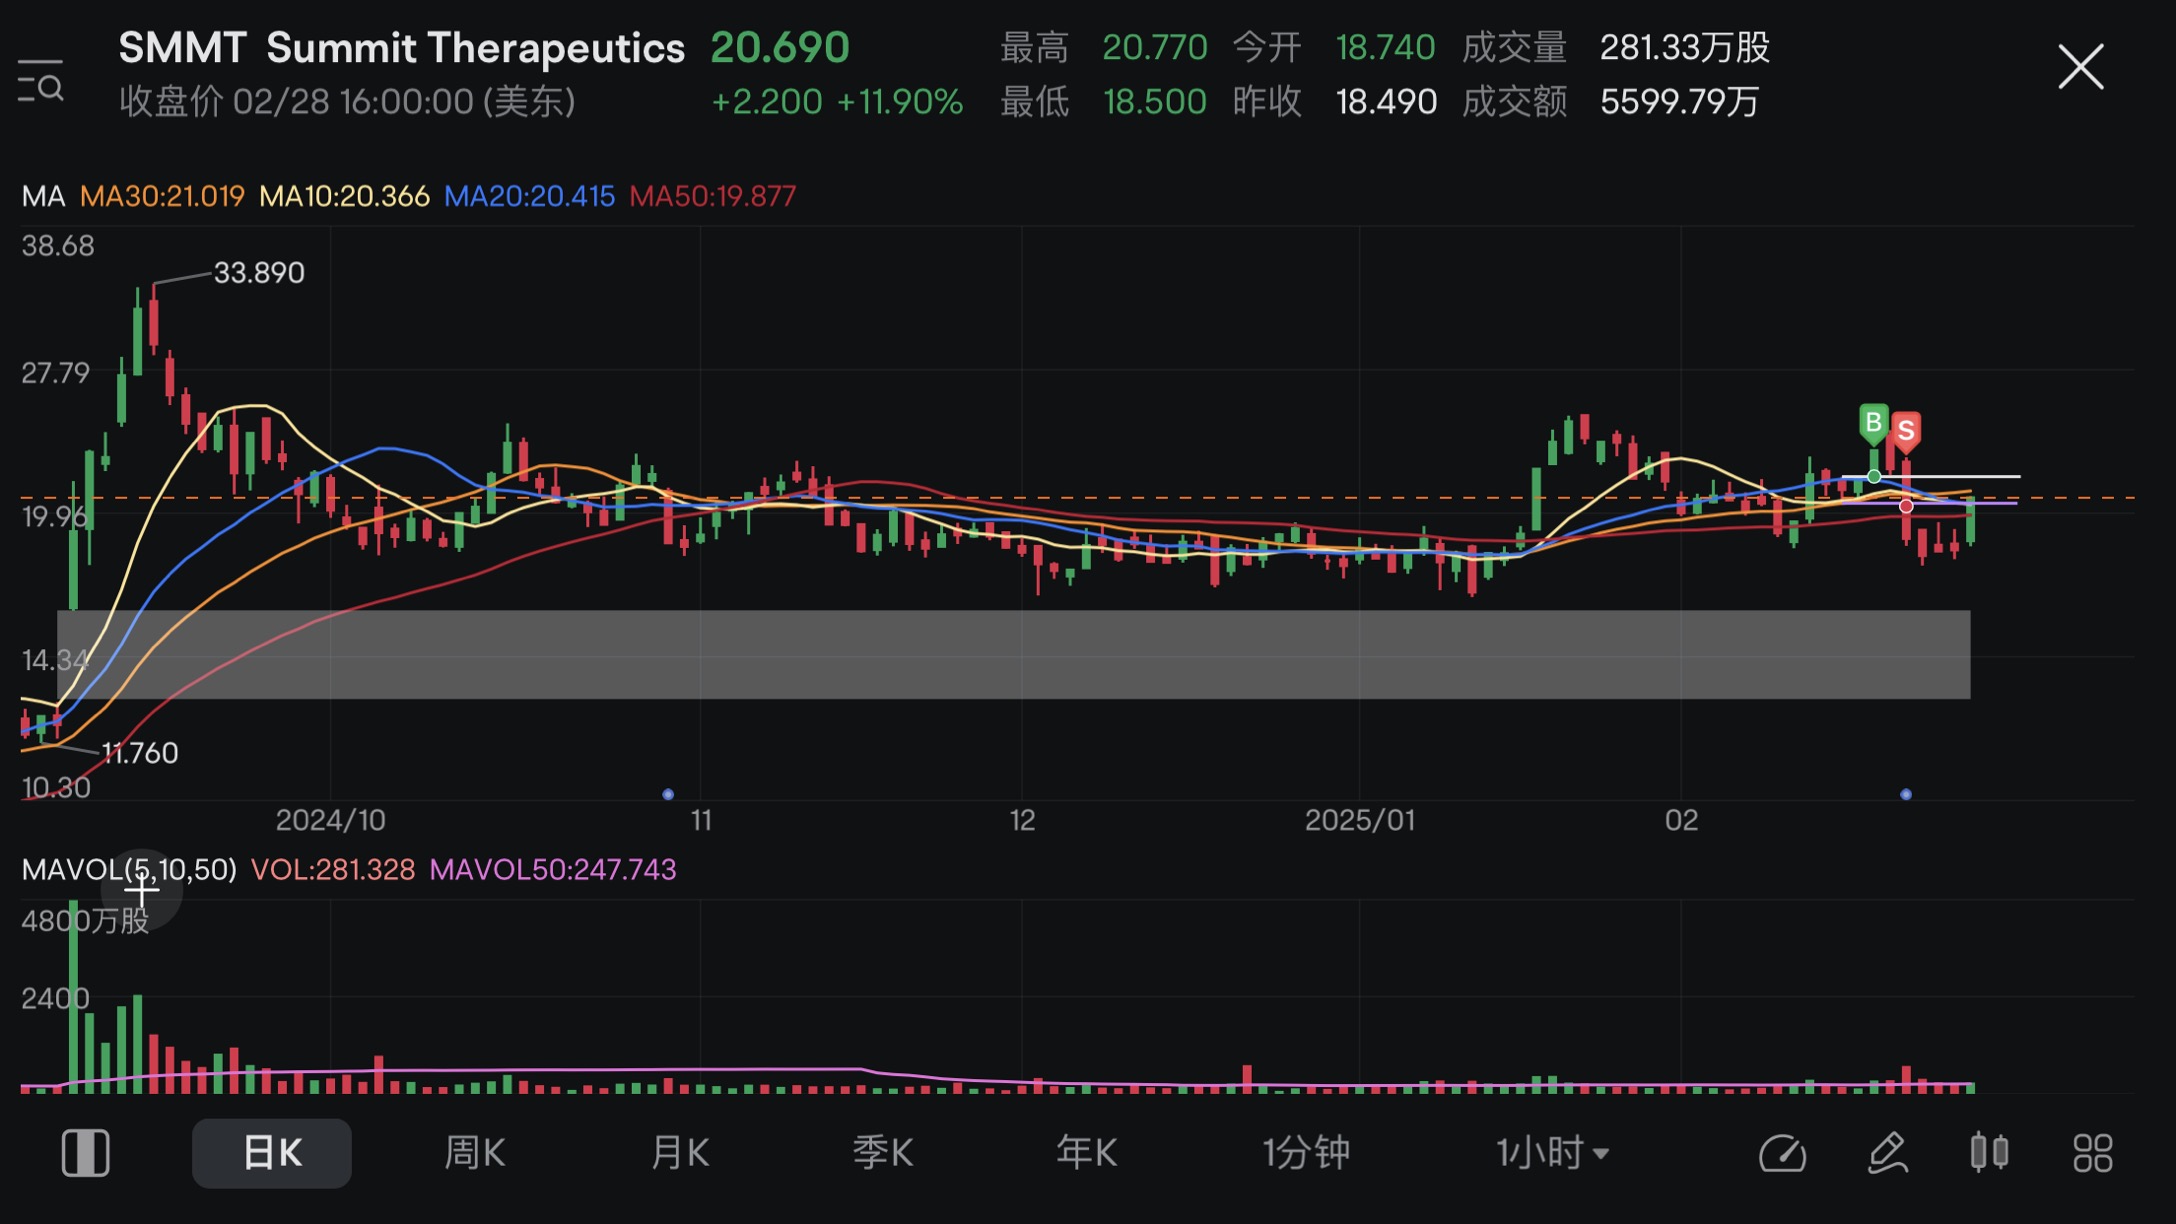Screen dimensions: 2176x1224
Task: Click the 今开 18.740 value
Action: [1334, 47]
